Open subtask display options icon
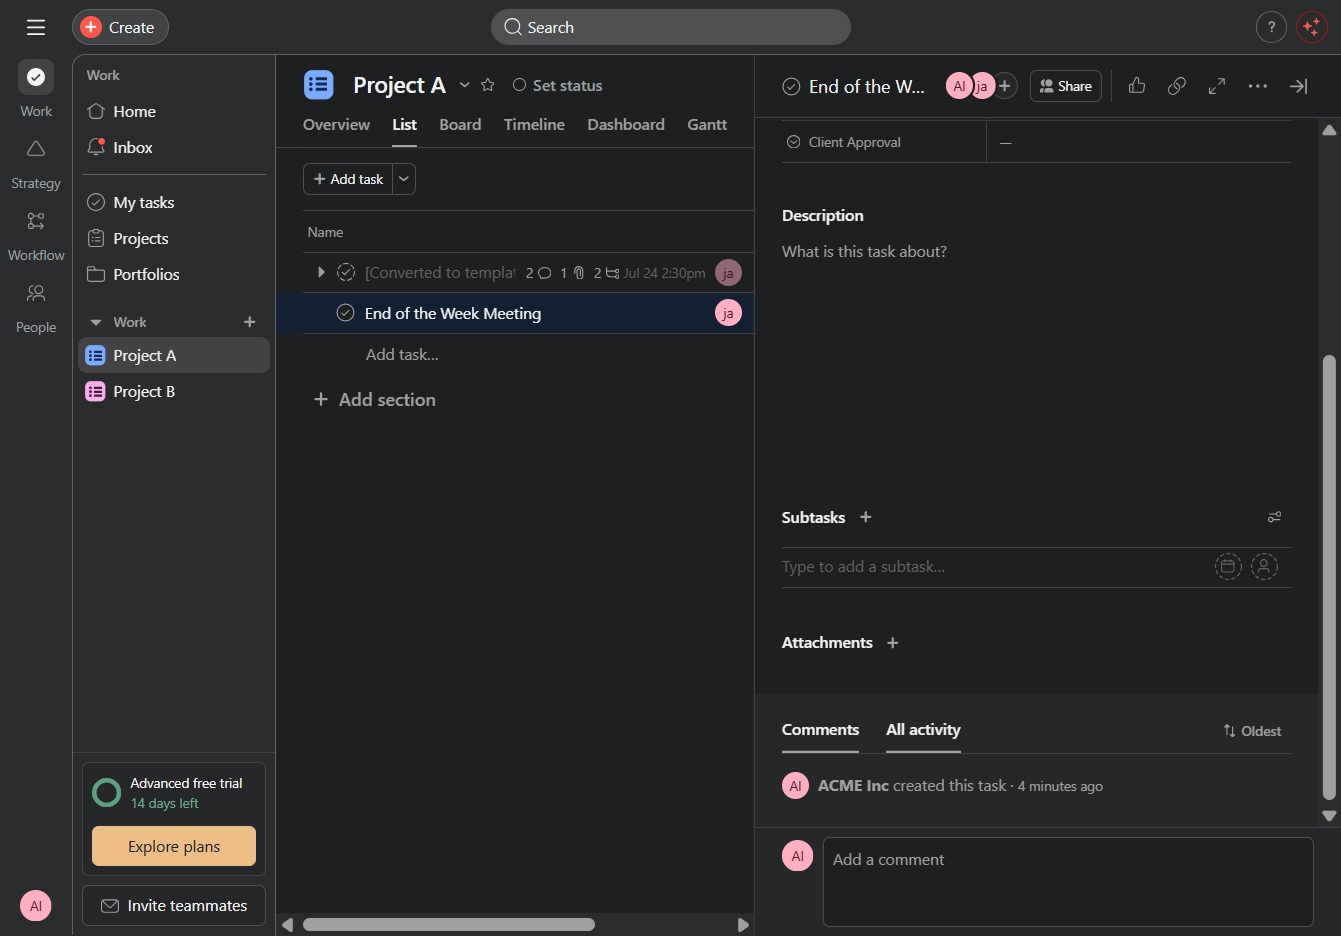1341x936 pixels. point(1274,517)
